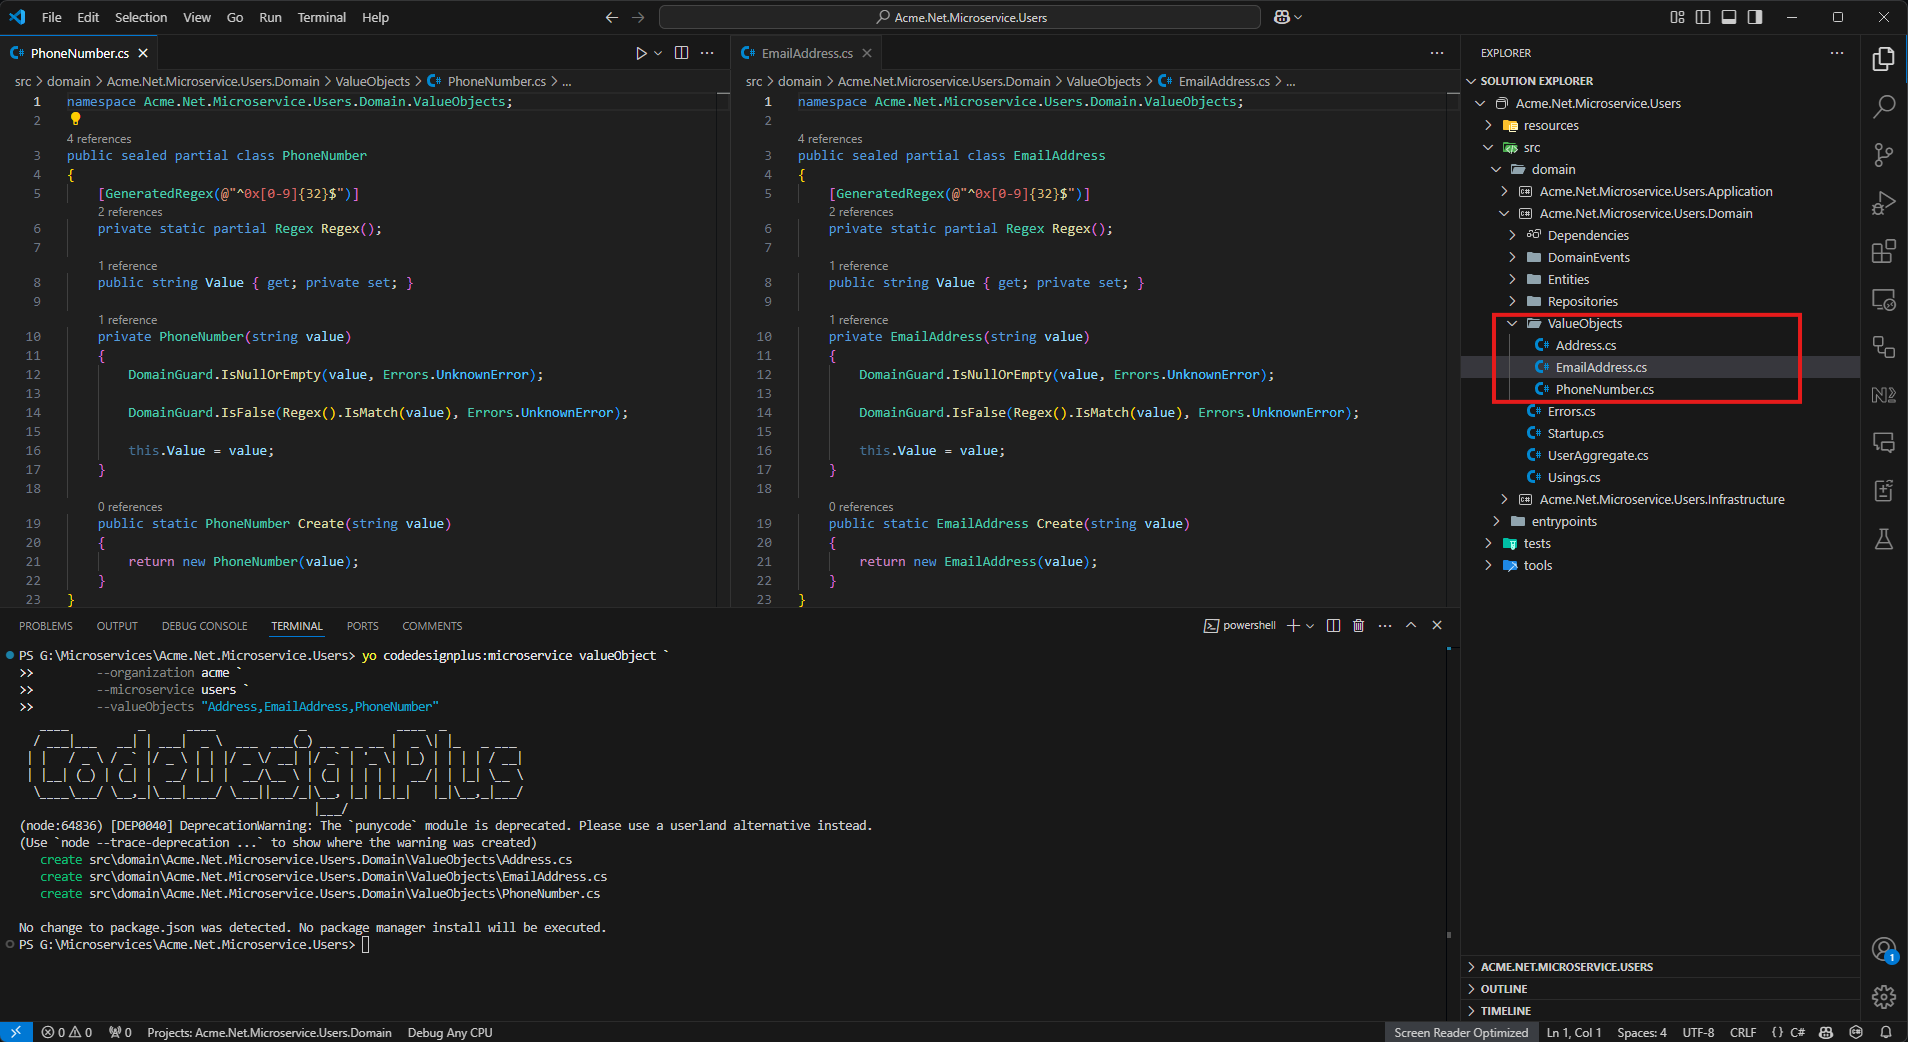Click the errors and warnings count in status bar
Viewport: 1908px width, 1042px height.
pos(67,1032)
